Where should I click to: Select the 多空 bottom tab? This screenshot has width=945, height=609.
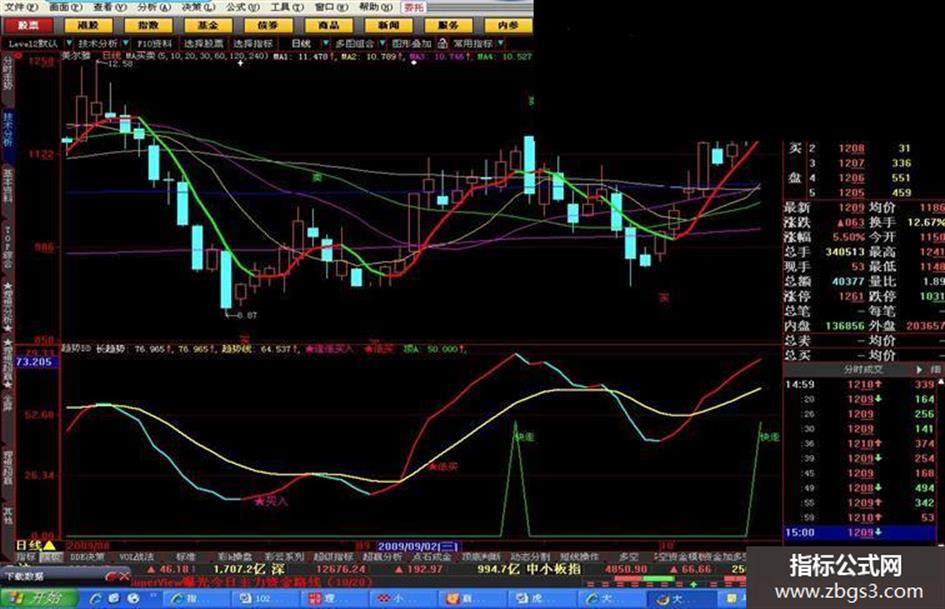point(628,557)
